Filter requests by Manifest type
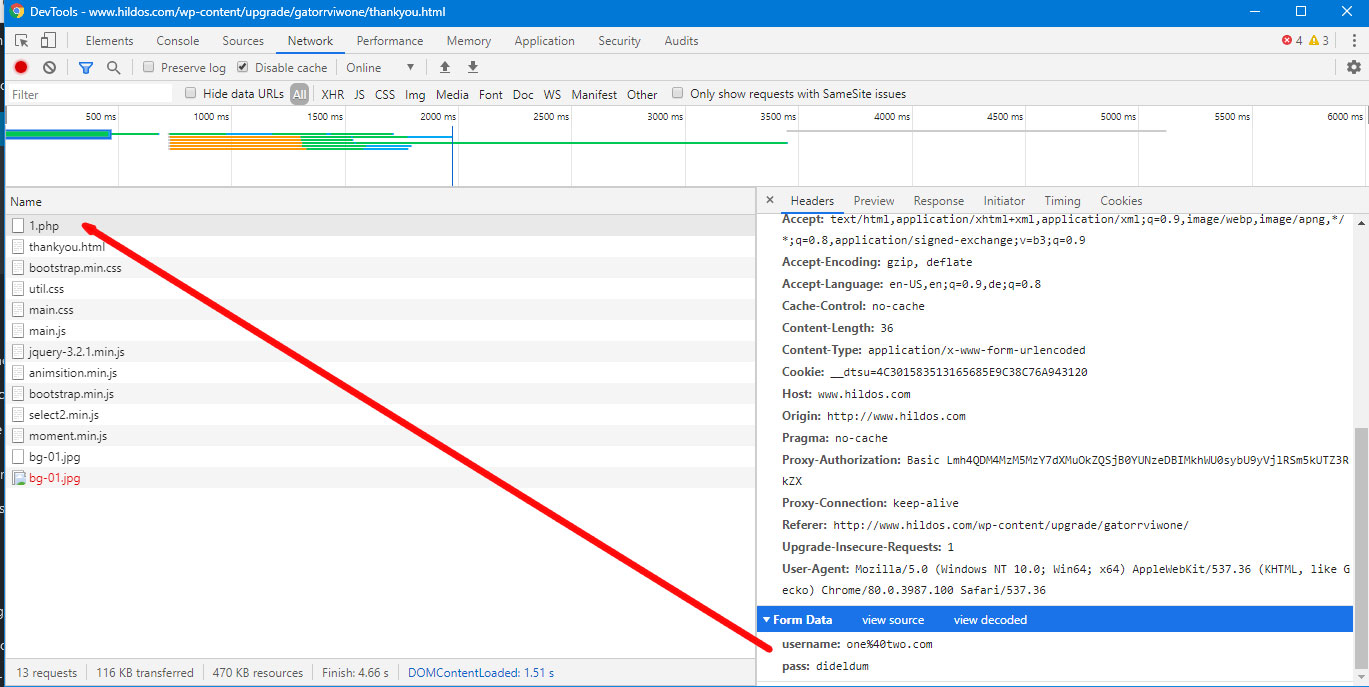Image resolution: width=1369 pixels, height=687 pixels. [594, 94]
